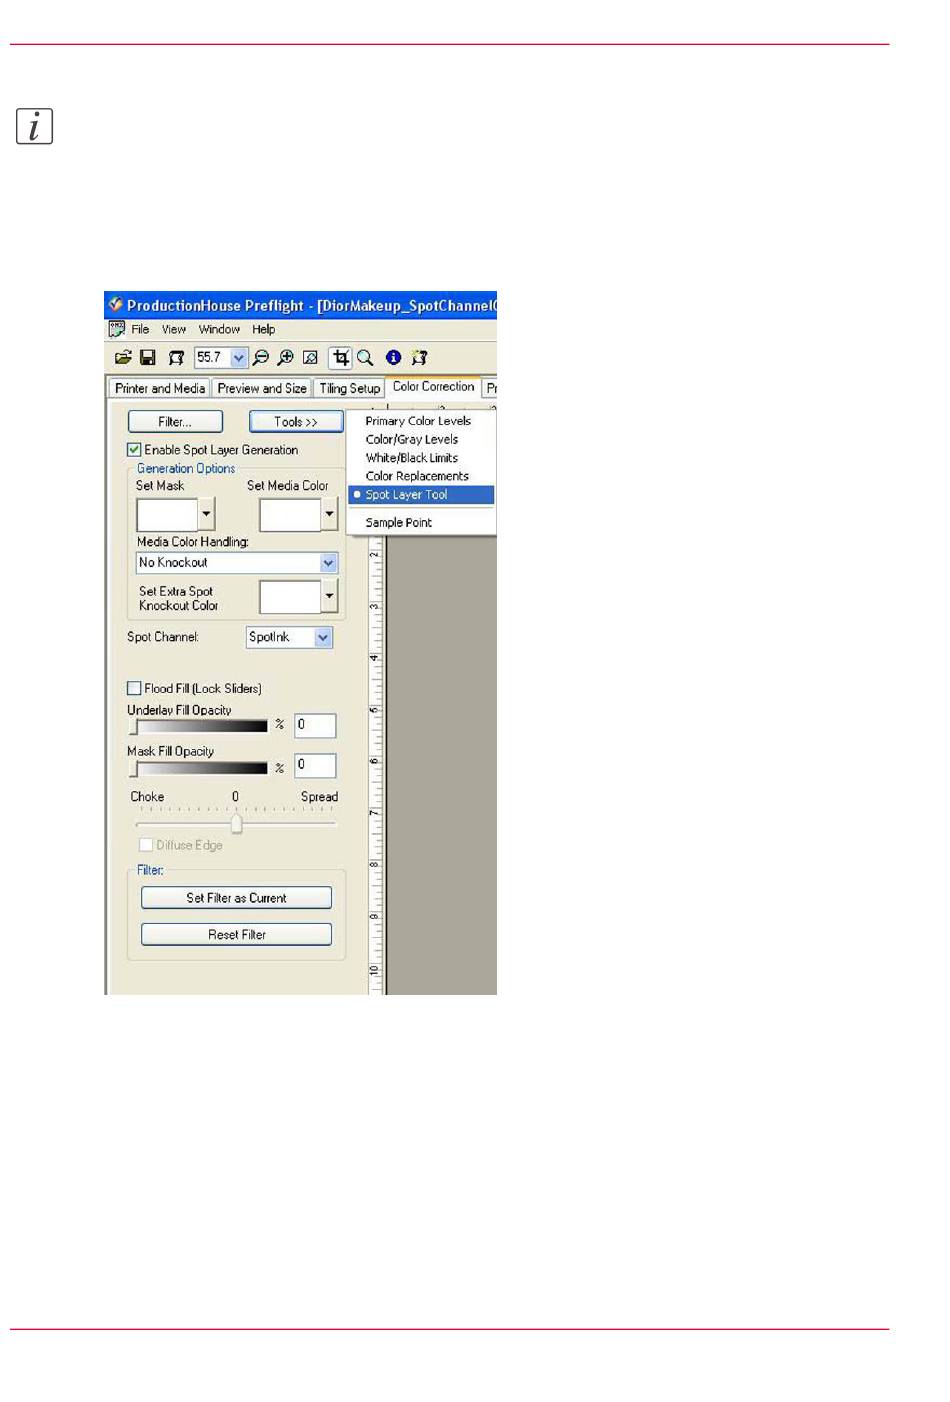The width and height of the screenshot is (950, 1402).
Task: Click the printer icon next to Save
Action: (176, 357)
